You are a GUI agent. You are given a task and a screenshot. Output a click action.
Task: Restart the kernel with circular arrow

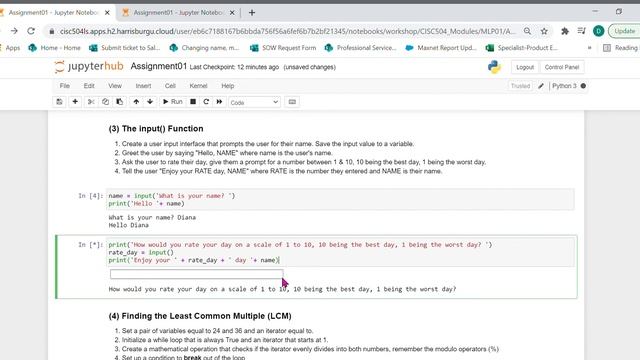coord(206,102)
